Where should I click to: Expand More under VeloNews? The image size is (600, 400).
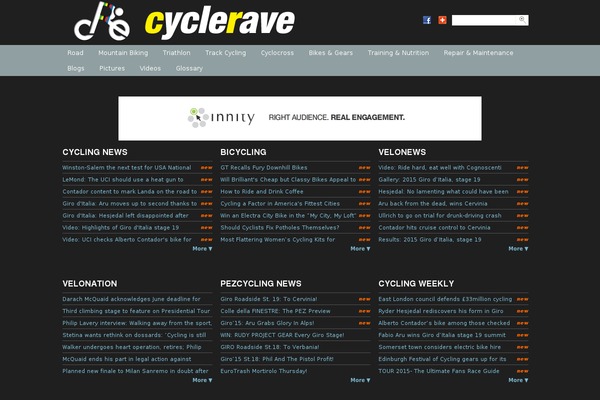[518, 249]
